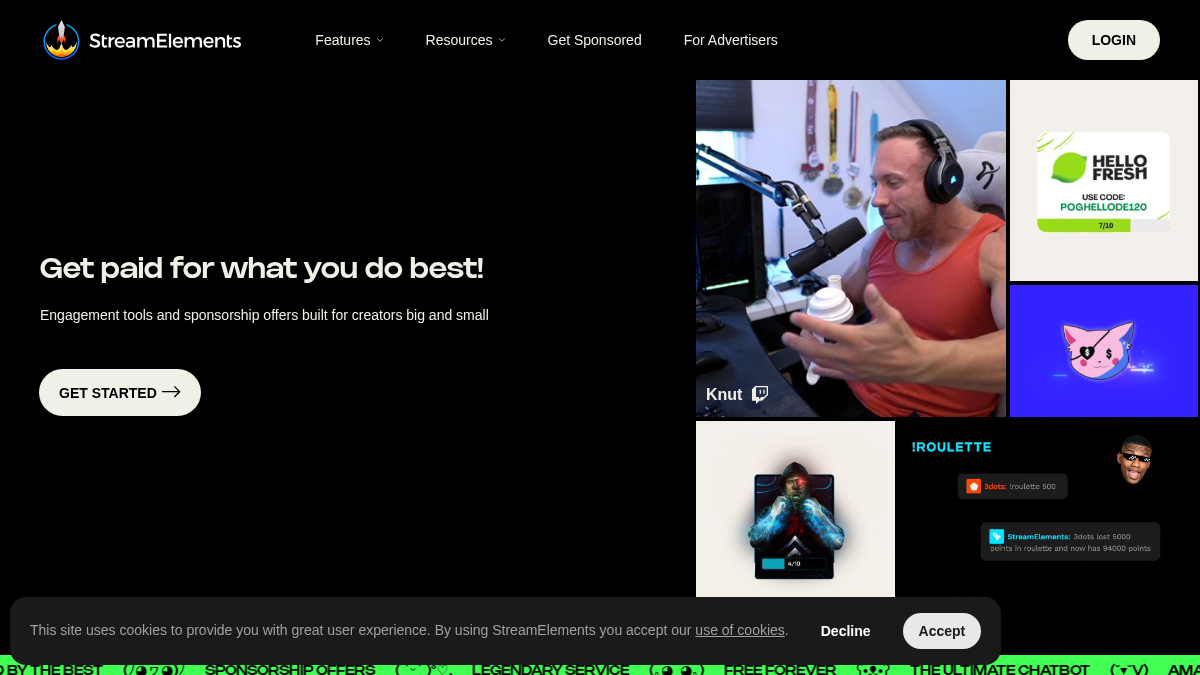Decline the cookie consent
This screenshot has height=675, width=1200.
[x=845, y=631]
